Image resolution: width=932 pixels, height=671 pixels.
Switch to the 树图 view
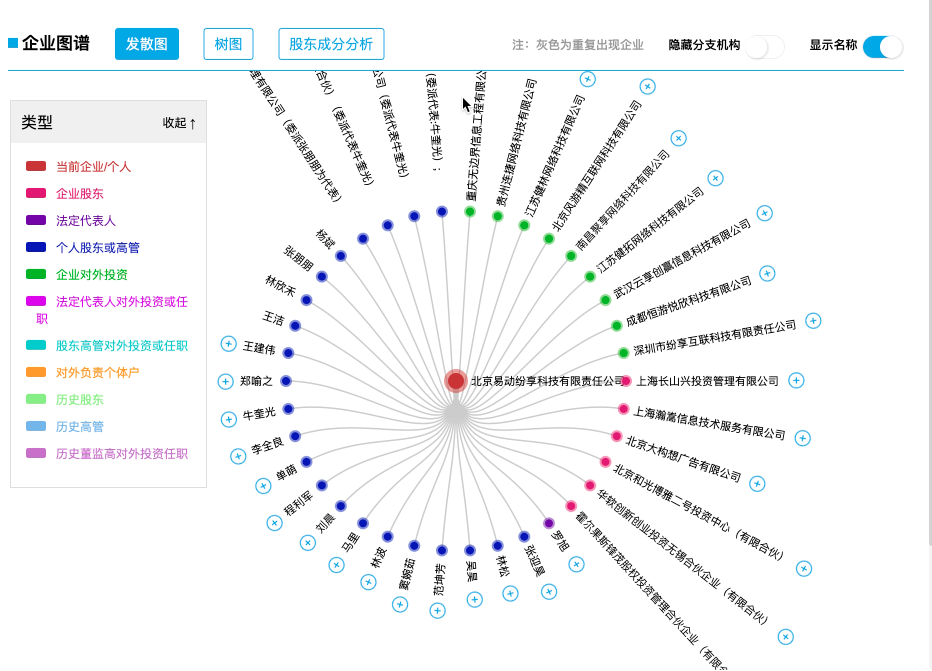pyautogui.click(x=228, y=44)
